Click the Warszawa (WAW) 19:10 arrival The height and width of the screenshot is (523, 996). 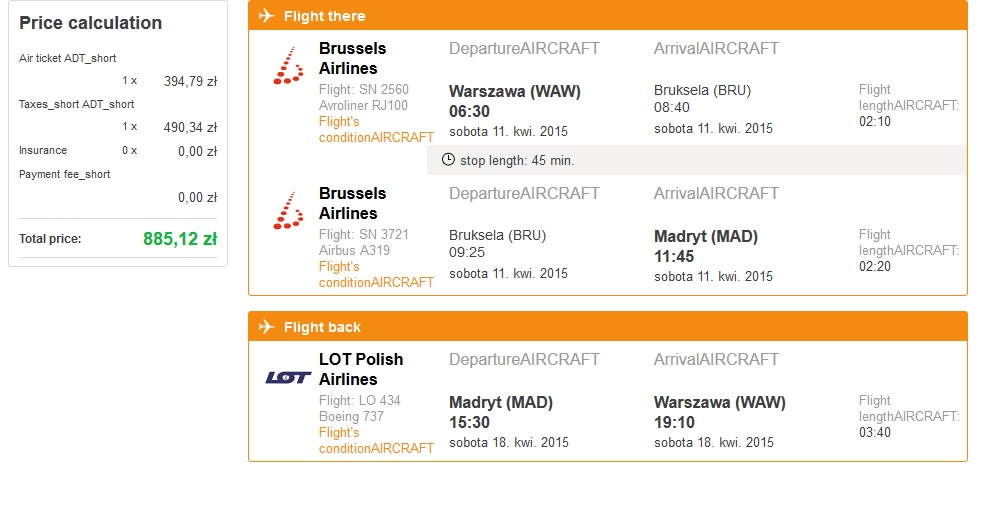click(720, 412)
